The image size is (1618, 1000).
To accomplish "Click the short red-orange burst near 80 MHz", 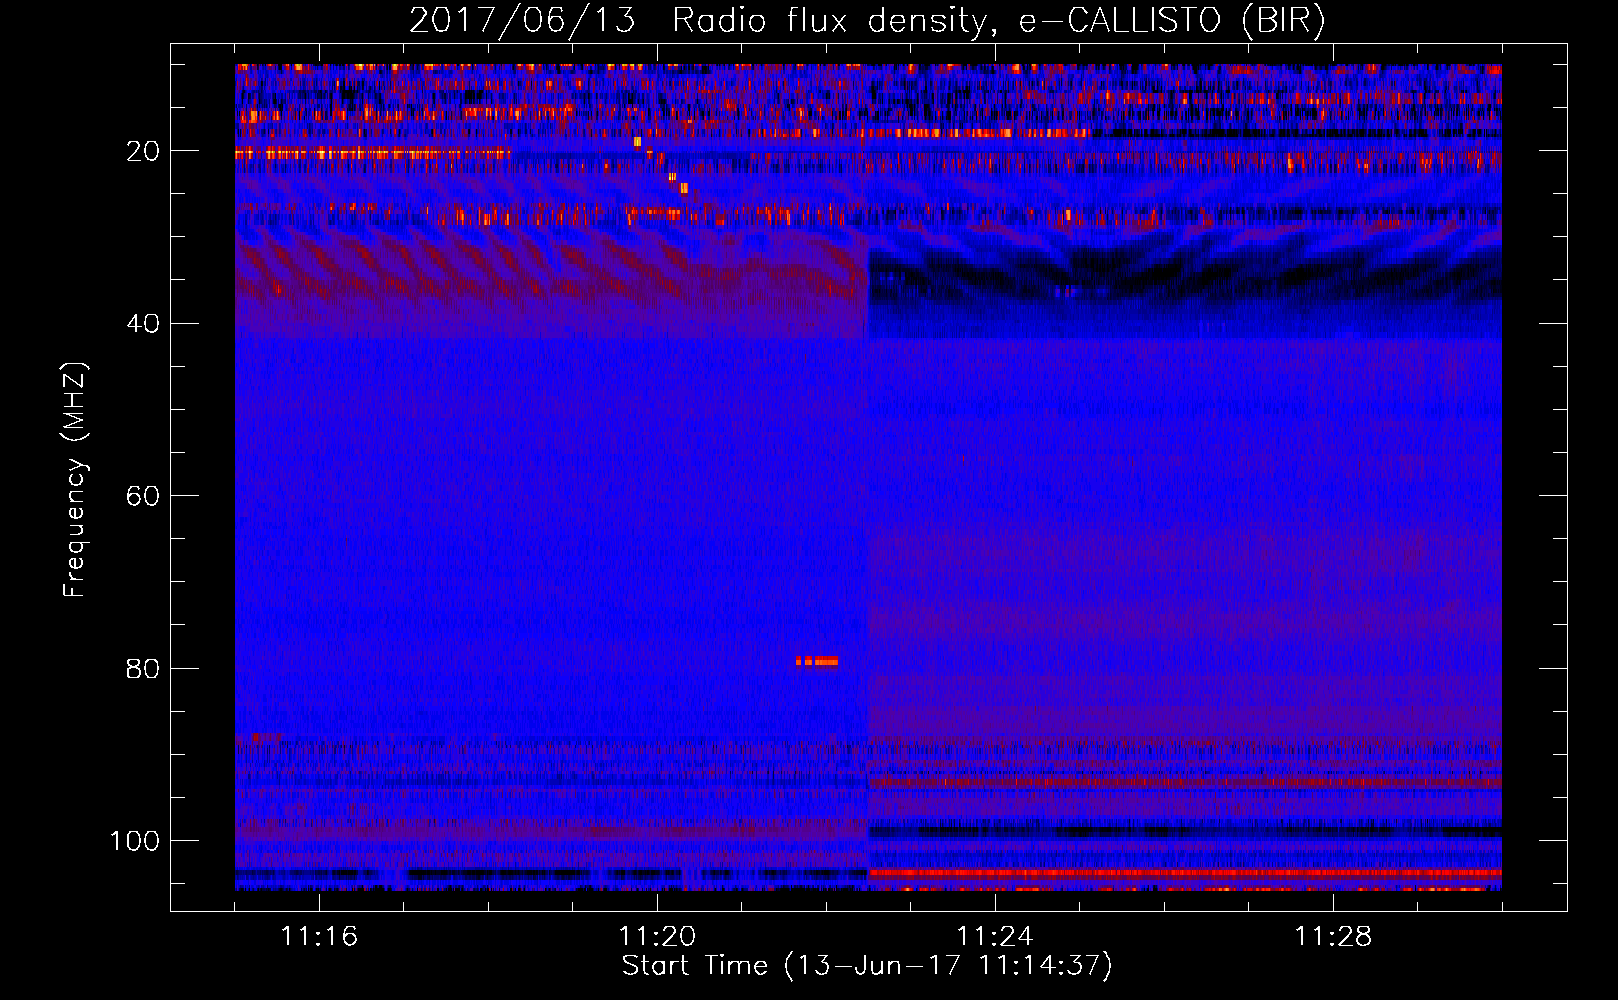I will [x=817, y=661].
